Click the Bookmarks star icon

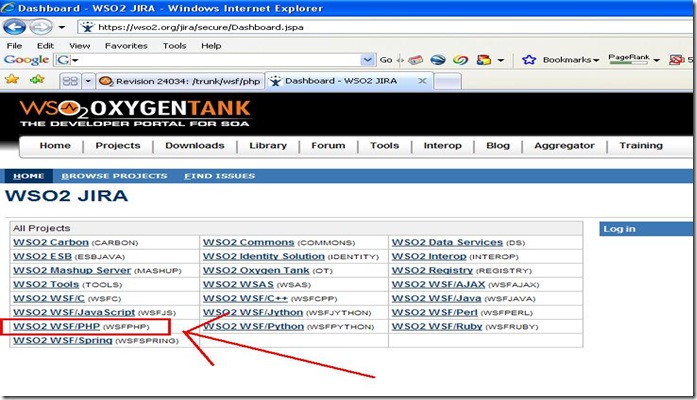[529, 60]
